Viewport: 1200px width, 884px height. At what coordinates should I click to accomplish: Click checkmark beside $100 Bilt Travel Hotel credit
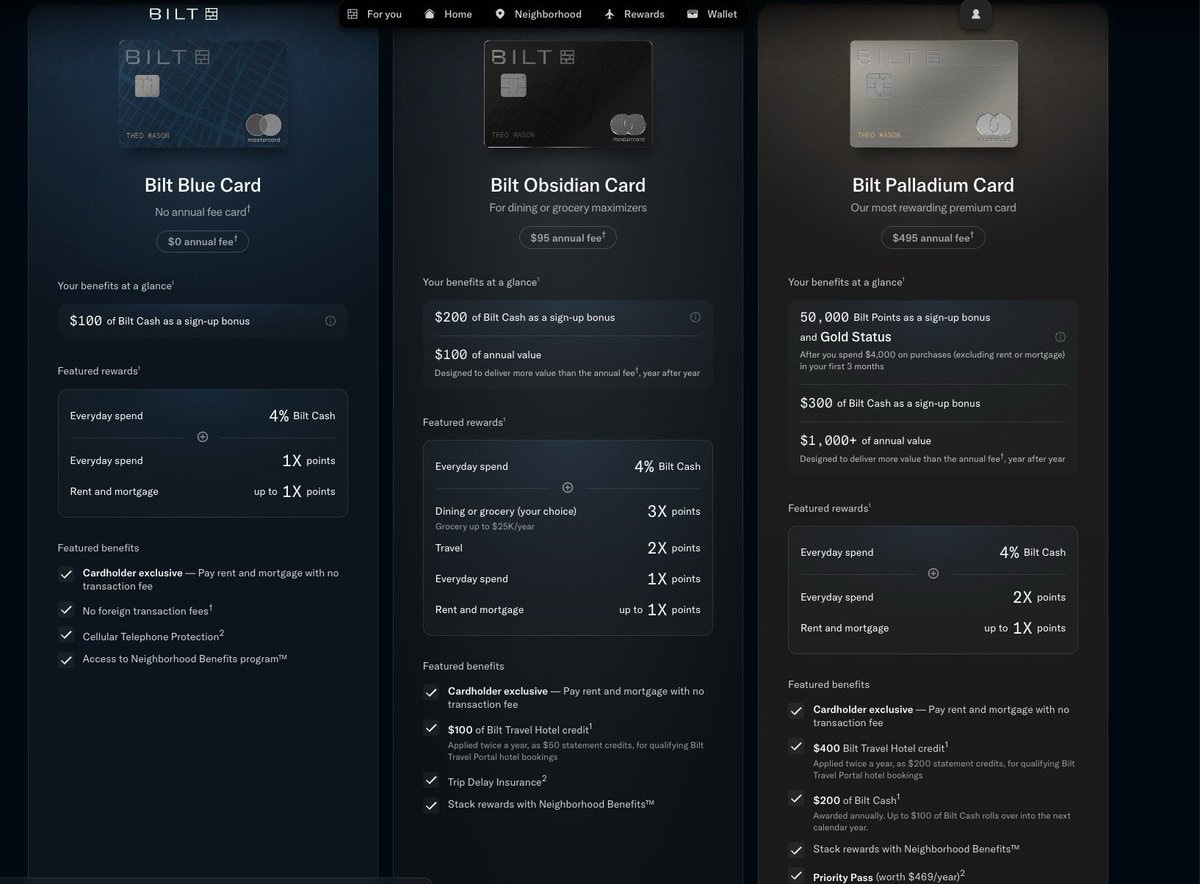tap(431, 729)
